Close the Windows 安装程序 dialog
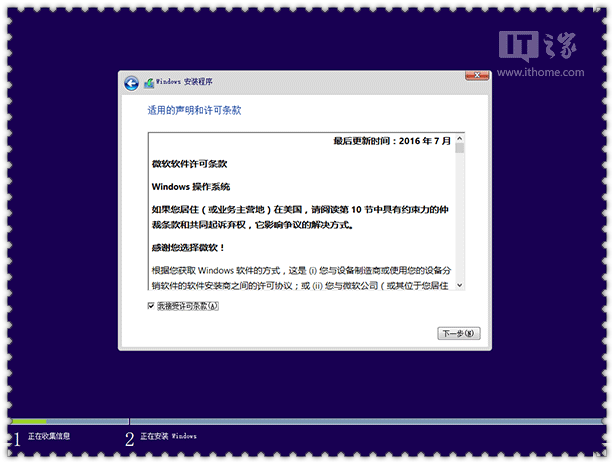 pos(477,75)
